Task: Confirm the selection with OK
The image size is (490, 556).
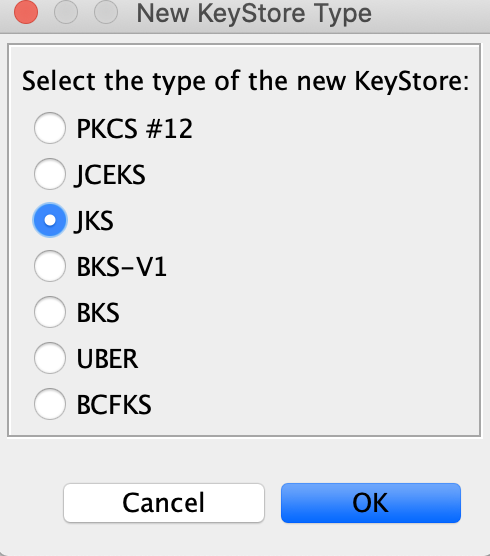Action: click(371, 503)
